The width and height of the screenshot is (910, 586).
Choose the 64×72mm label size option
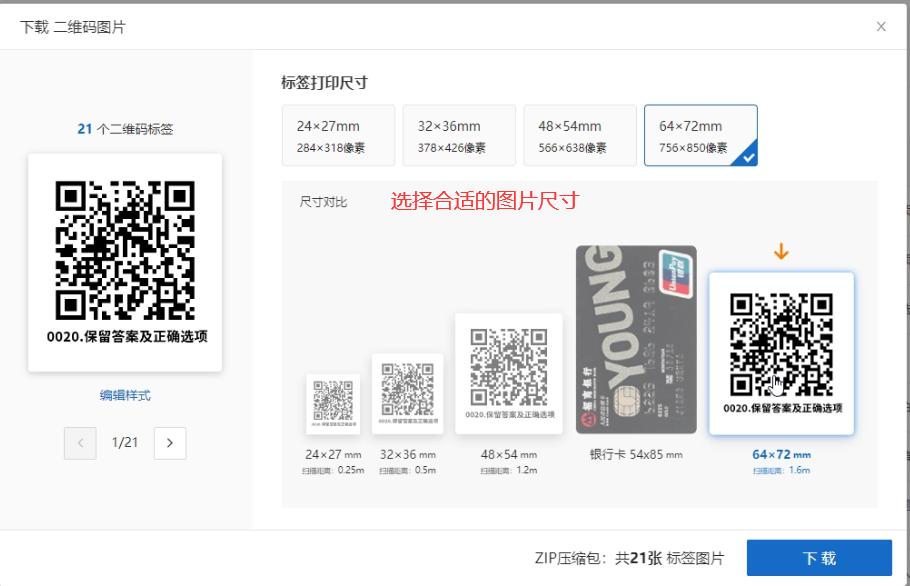tap(700, 135)
